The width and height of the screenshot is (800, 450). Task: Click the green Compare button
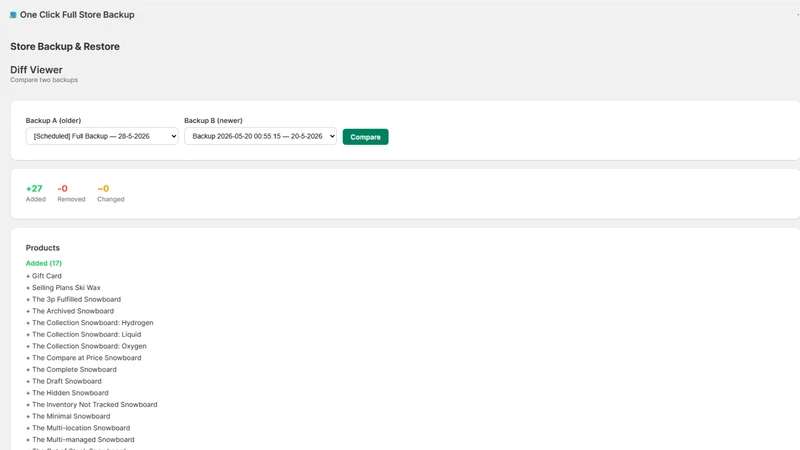(365, 137)
